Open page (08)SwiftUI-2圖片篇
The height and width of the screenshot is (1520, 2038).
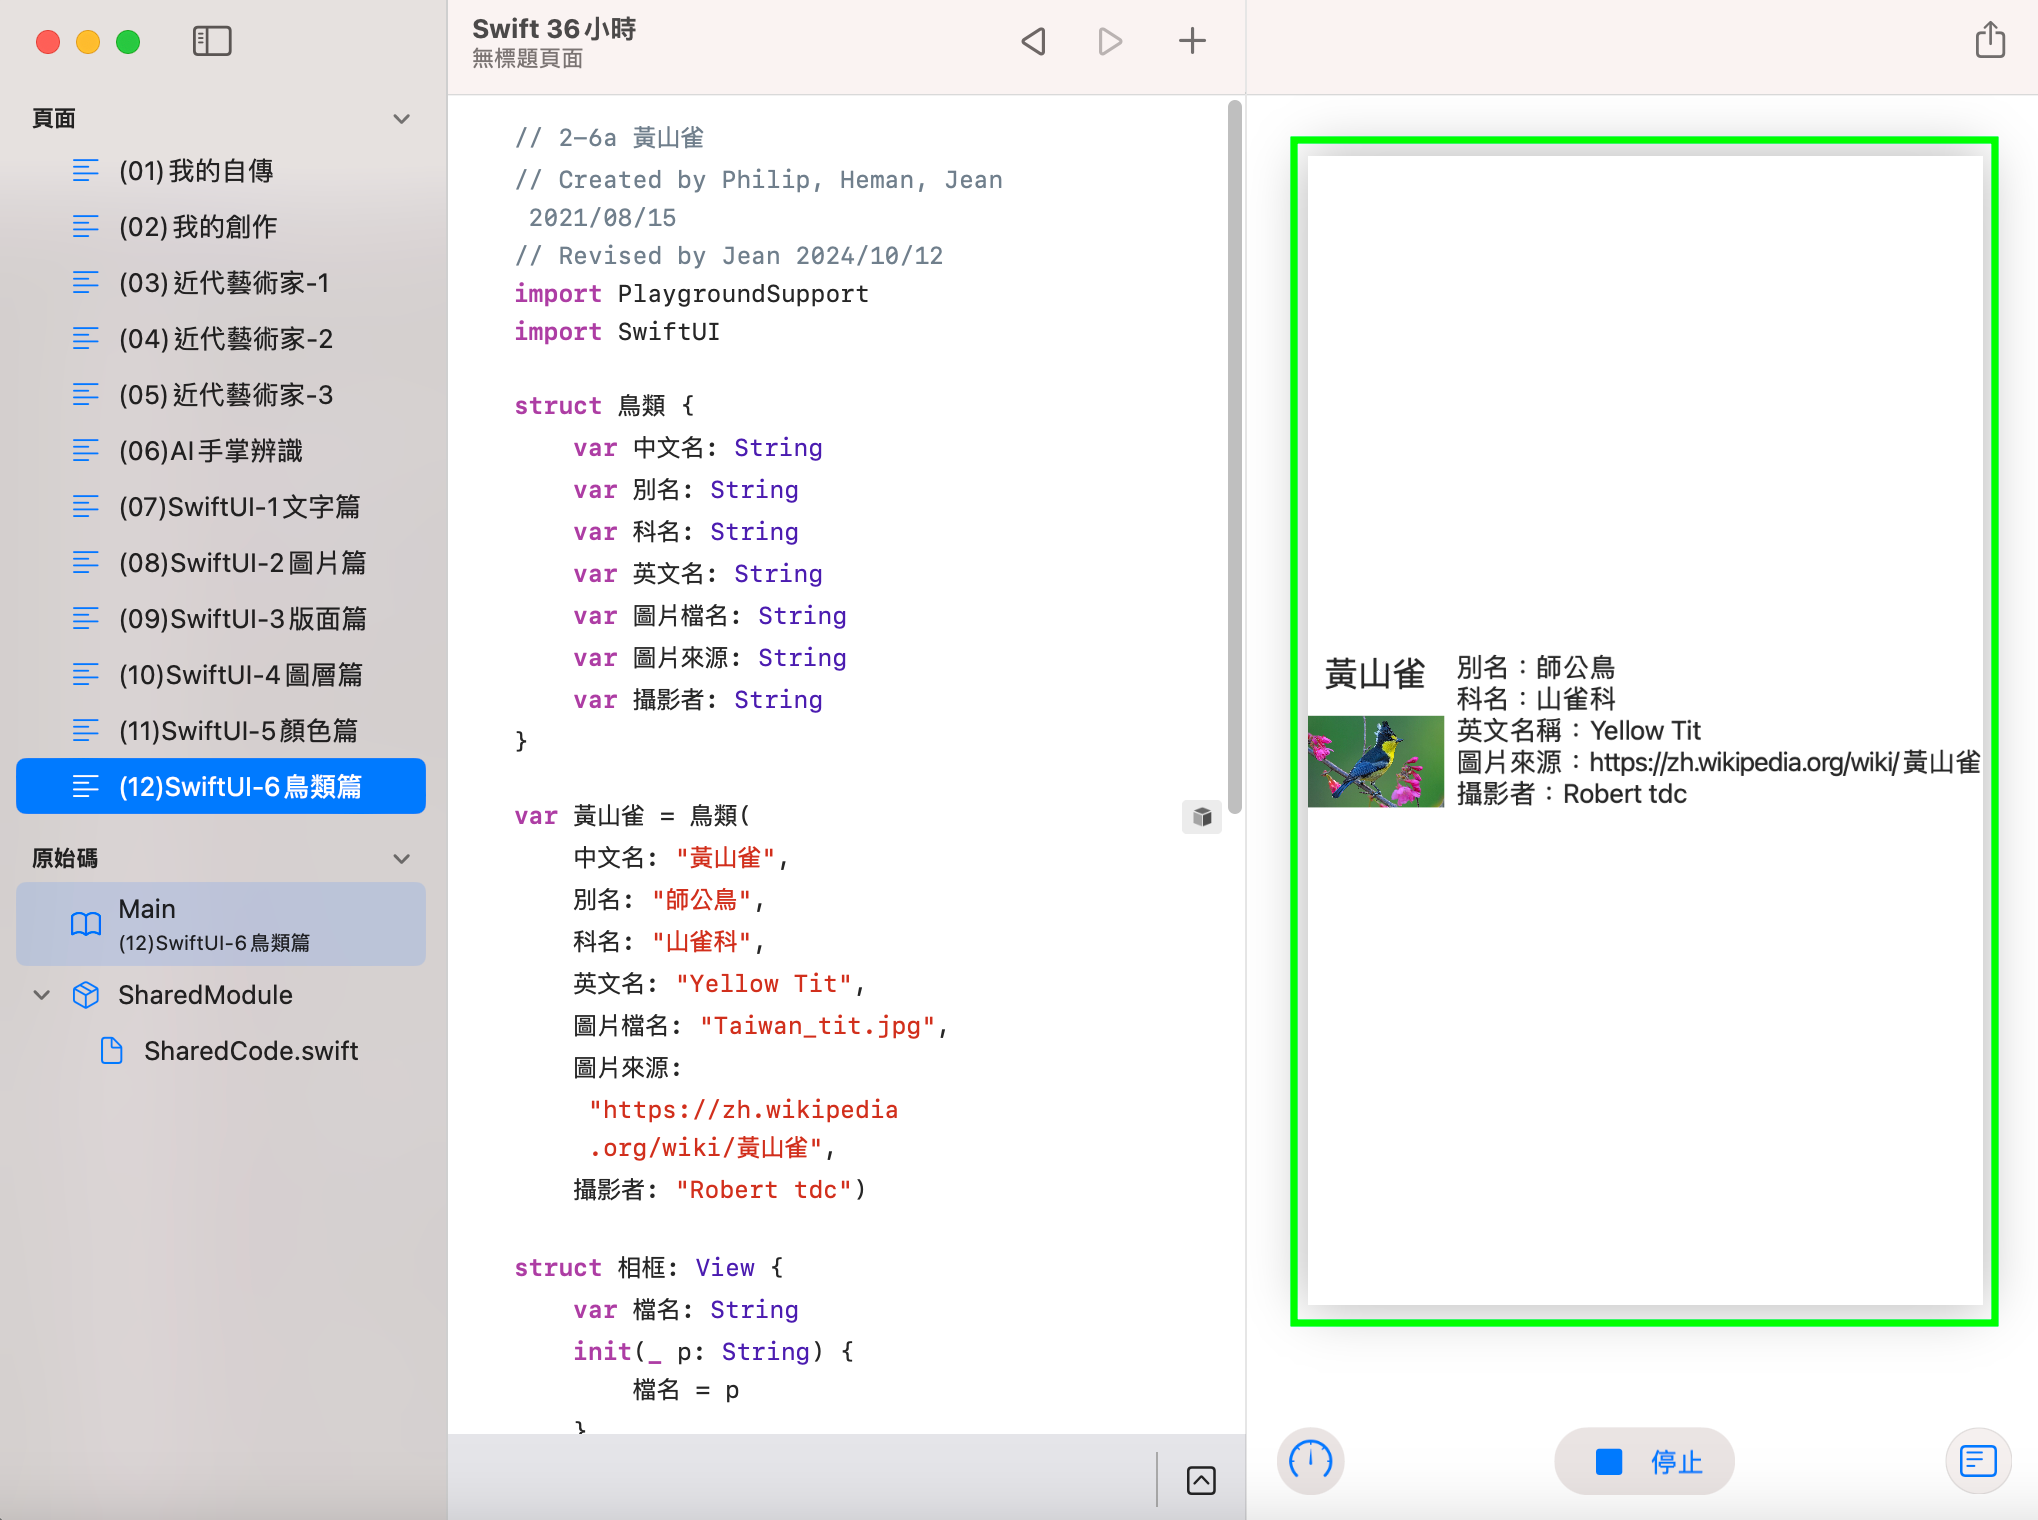(242, 563)
